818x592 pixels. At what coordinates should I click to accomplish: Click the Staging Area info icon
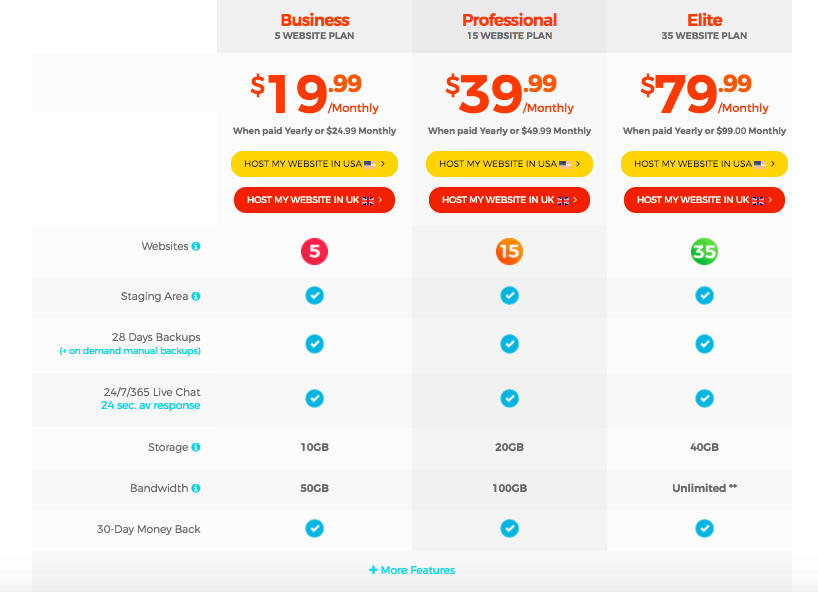[x=196, y=296]
